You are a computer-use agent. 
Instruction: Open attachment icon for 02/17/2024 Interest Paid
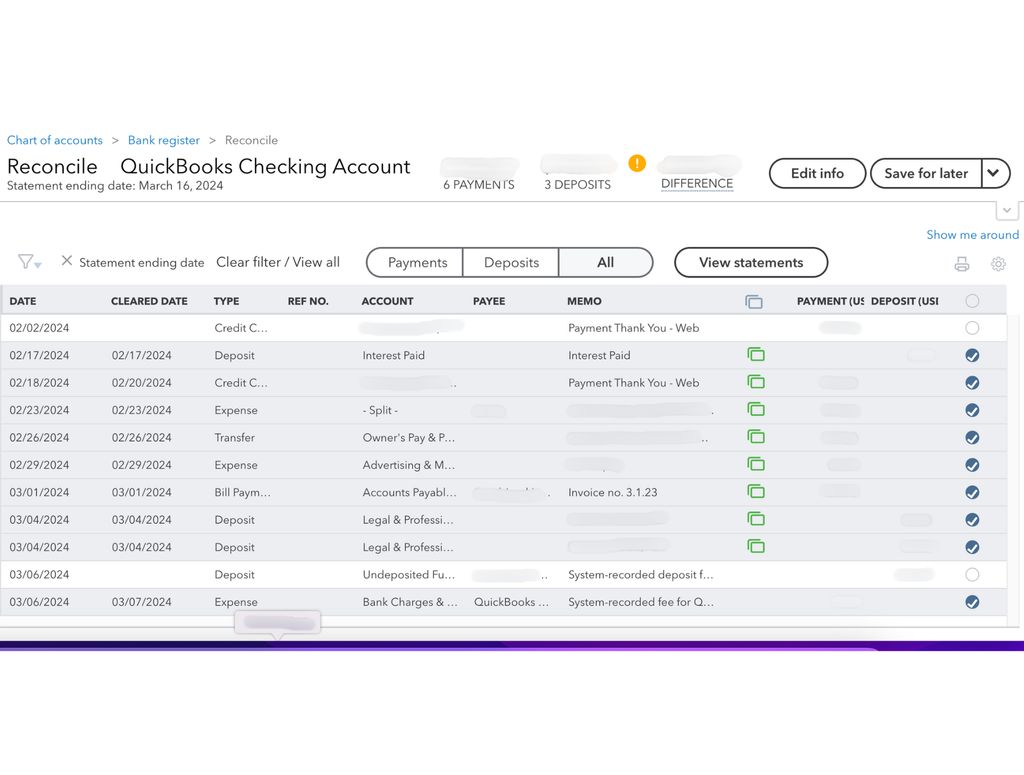point(756,355)
